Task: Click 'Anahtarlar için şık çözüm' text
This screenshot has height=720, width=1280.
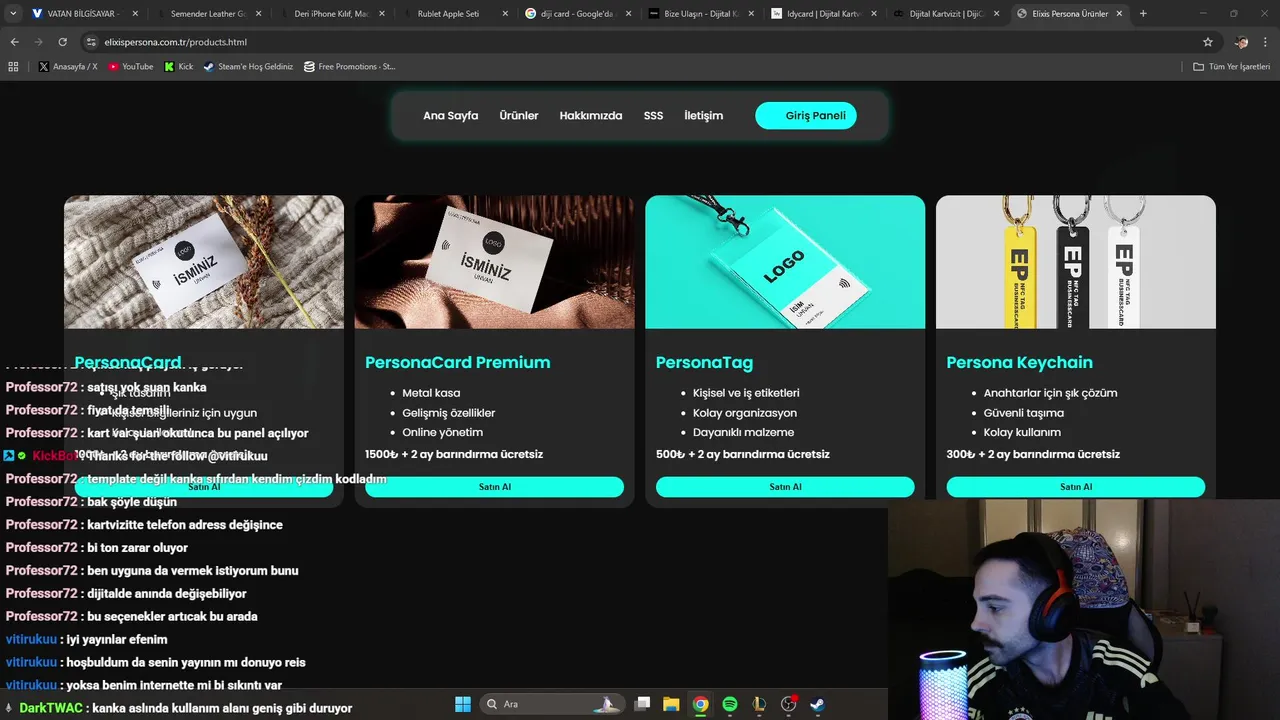Action: [1051, 393]
